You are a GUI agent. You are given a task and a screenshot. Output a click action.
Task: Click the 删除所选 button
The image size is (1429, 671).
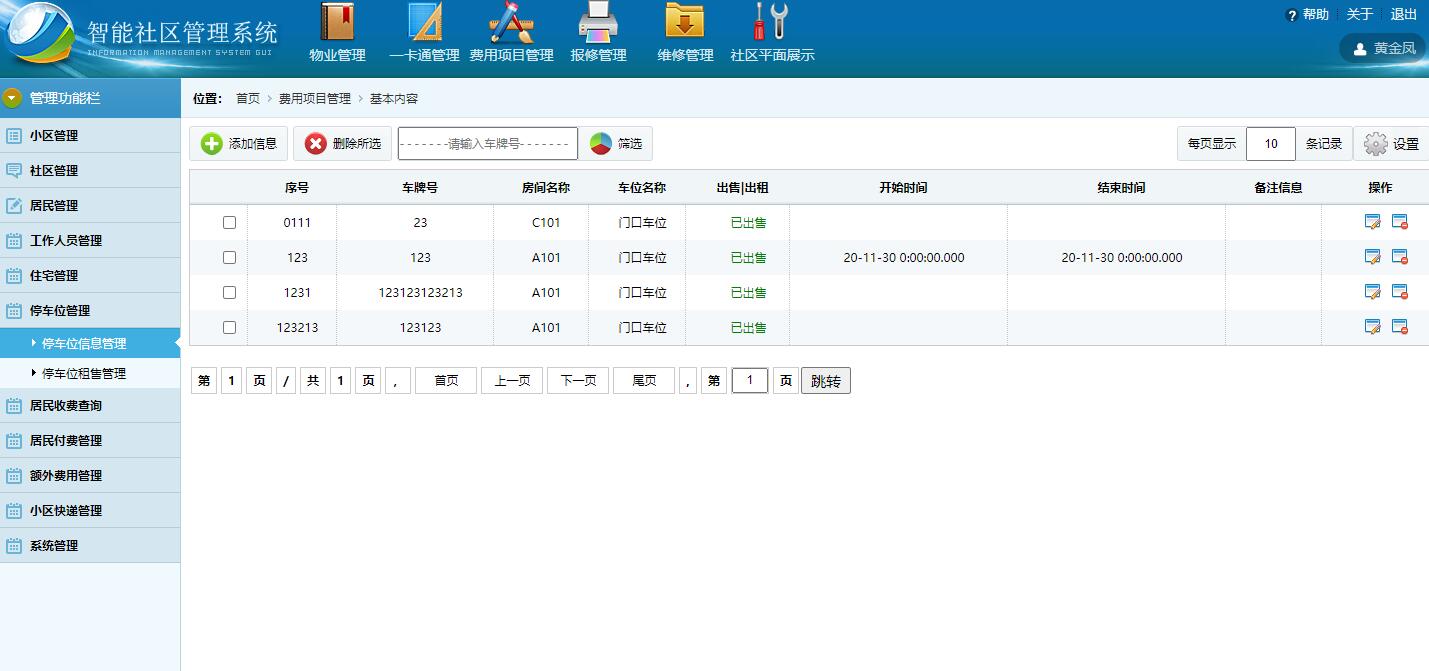pos(343,144)
